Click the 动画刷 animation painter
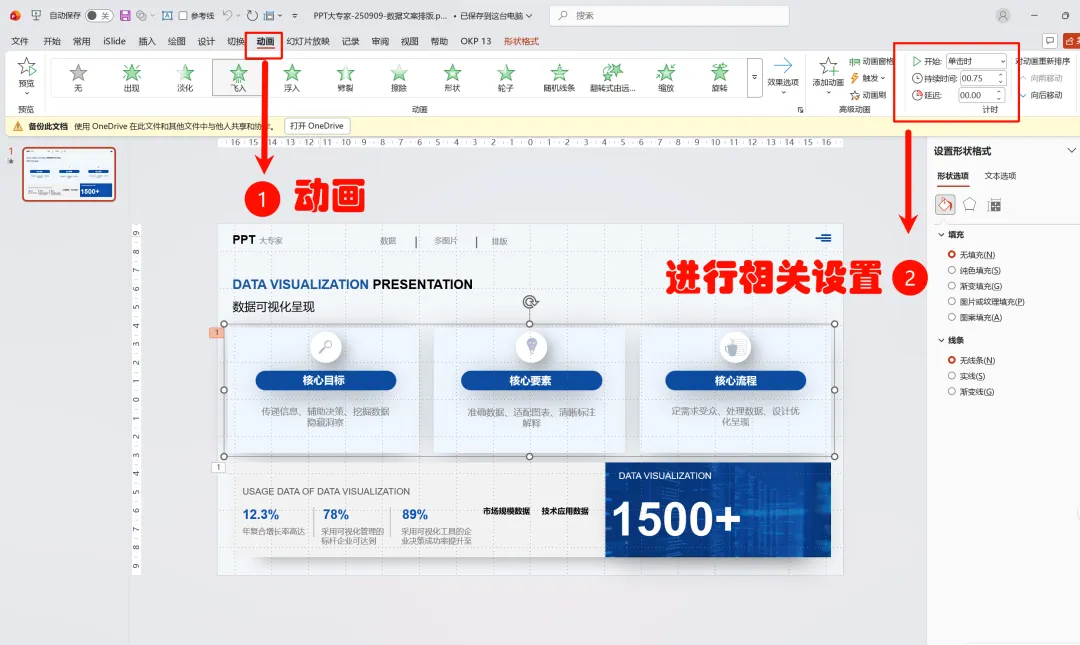 pyautogui.click(x=868, y=95)
